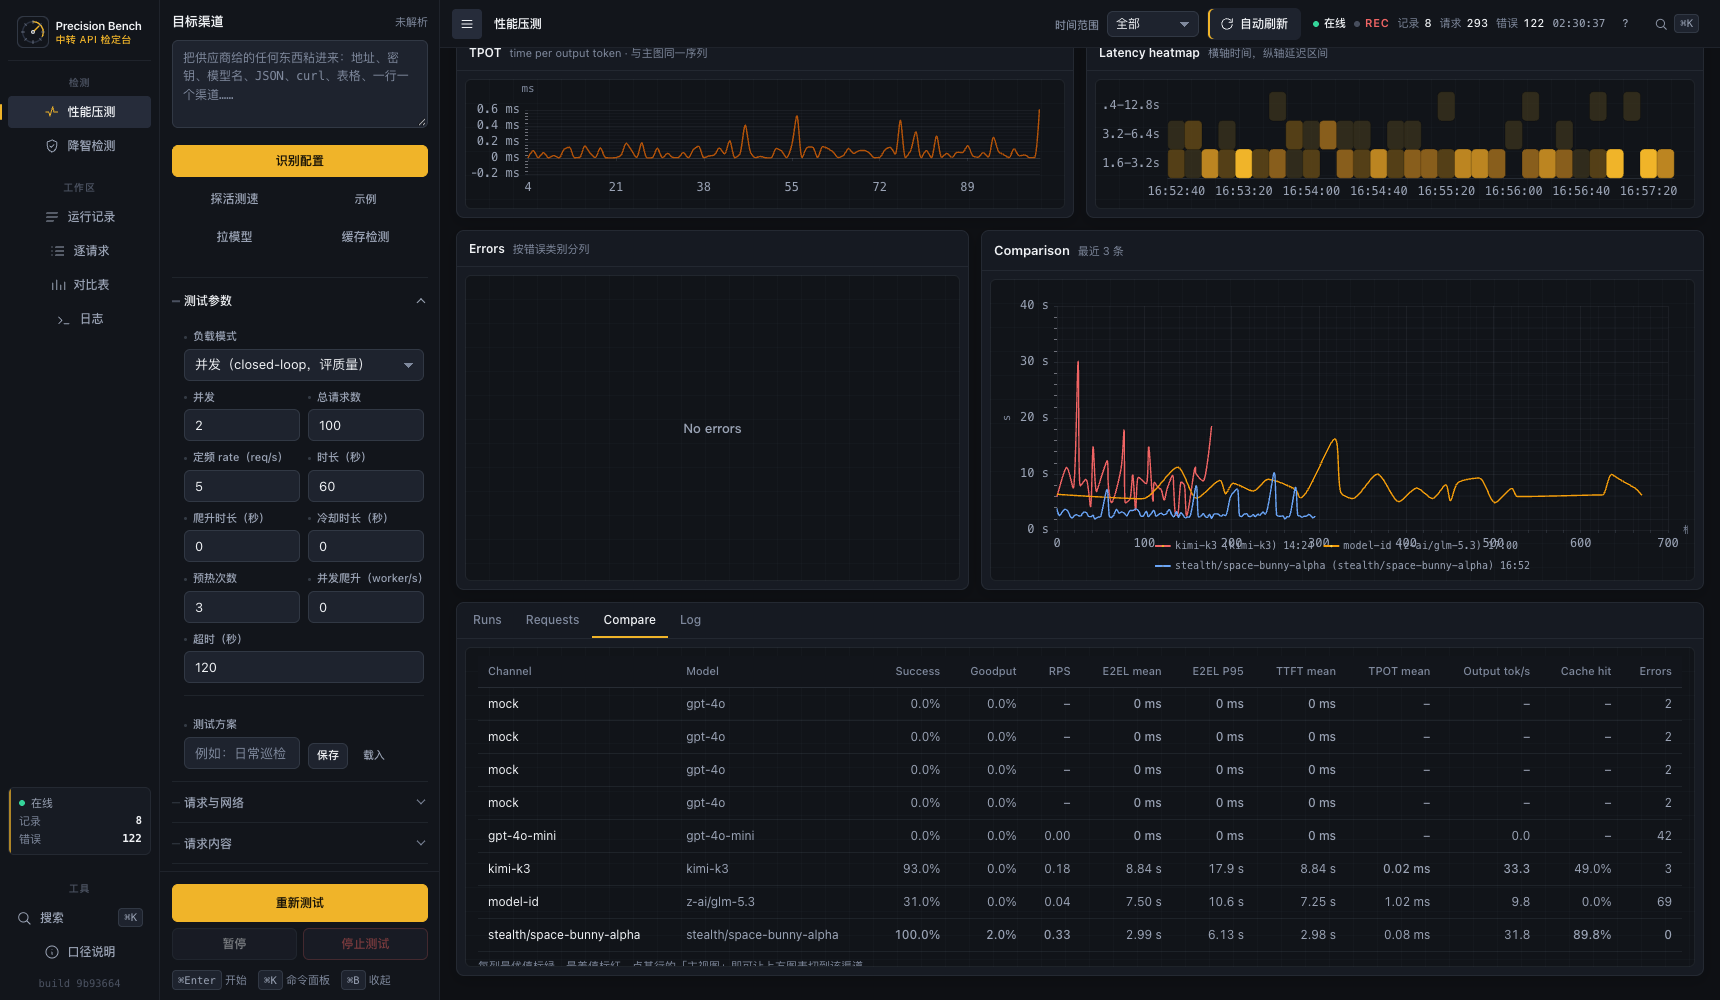The width and height of the screenshot is (1720, 1000).
Task: Click the 超时 input showing 120
Action: click(304, 667)
